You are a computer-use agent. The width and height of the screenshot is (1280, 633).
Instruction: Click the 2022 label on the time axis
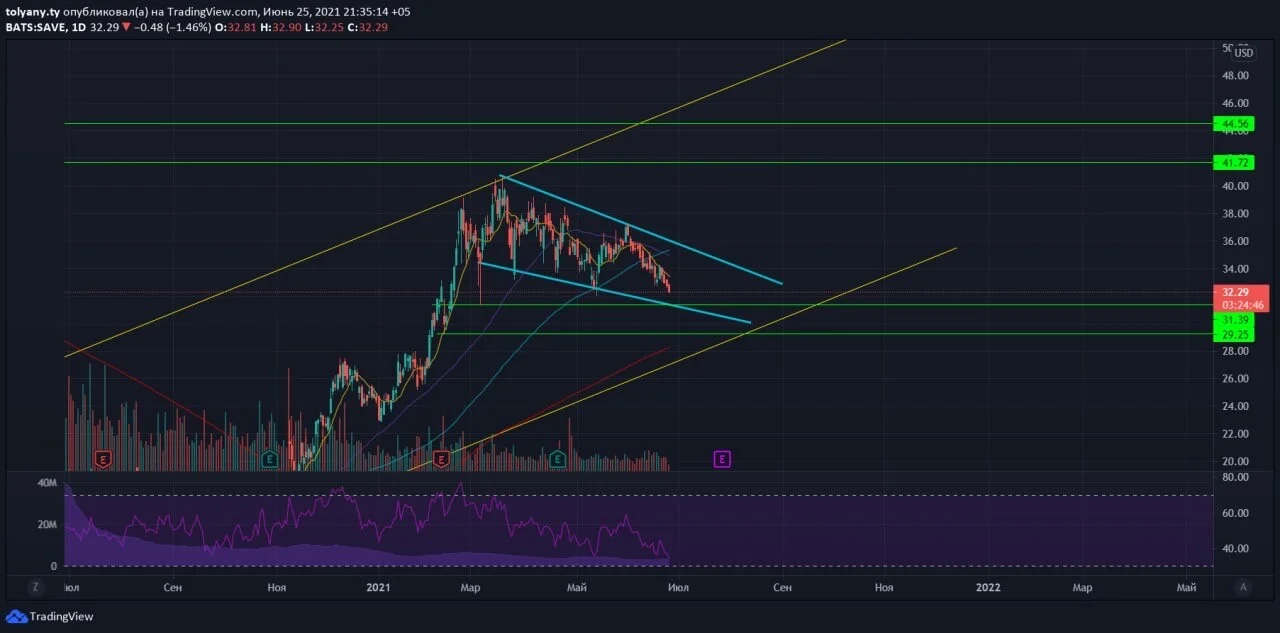(988, 587)
